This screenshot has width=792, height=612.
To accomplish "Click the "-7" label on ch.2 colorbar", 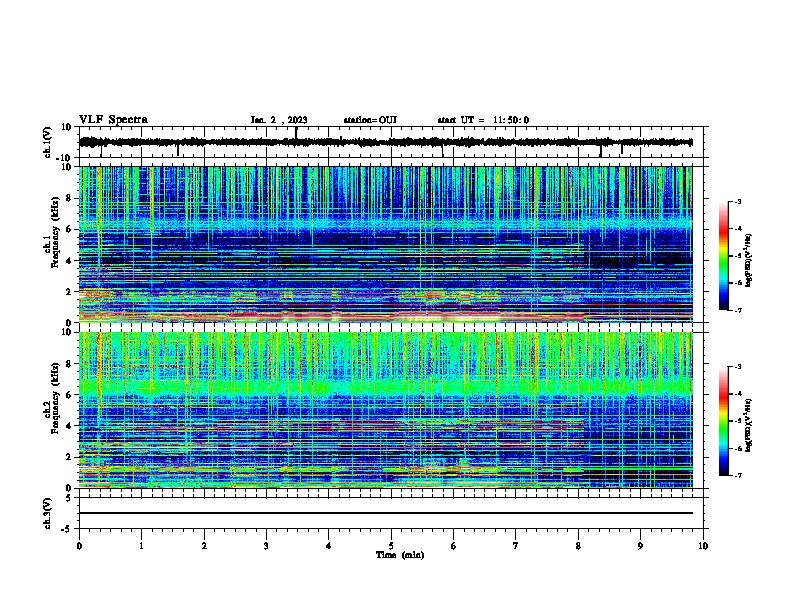I will [738, 476].
